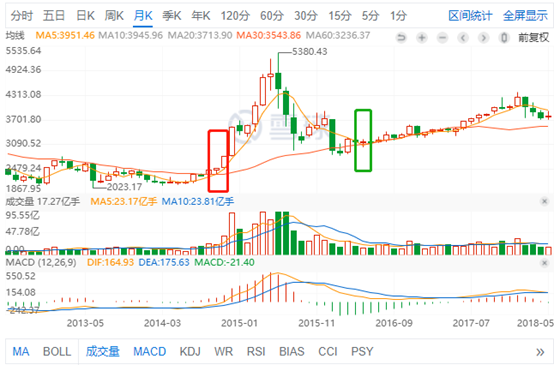
Task: Click the 2017-07 date axis label
Action: click(x=471, y=323)
